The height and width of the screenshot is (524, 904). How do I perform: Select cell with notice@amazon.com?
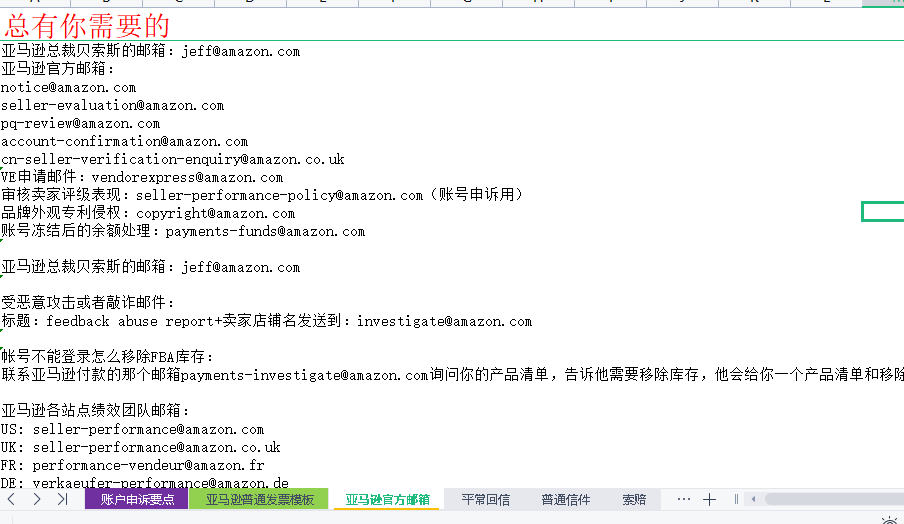click(68, 88)
